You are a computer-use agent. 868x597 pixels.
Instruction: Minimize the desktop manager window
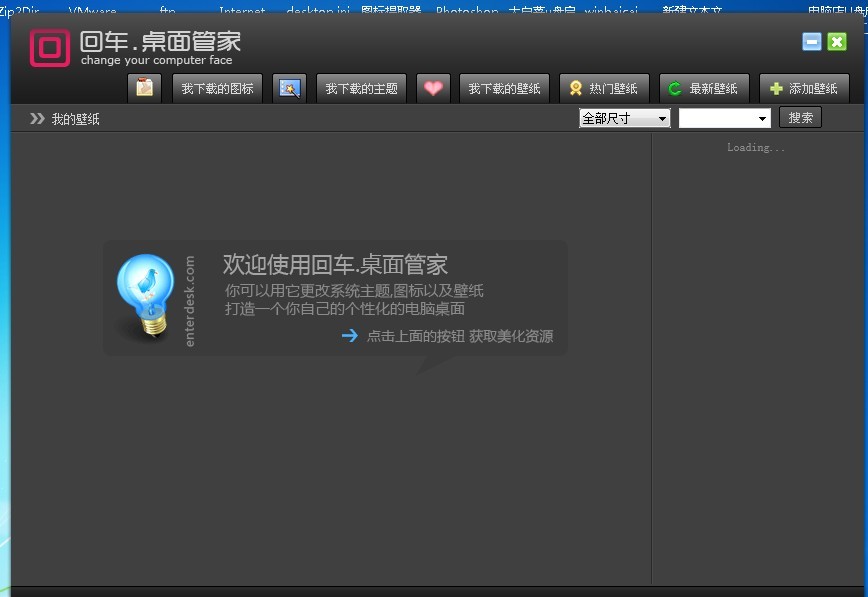click(812, 41)
